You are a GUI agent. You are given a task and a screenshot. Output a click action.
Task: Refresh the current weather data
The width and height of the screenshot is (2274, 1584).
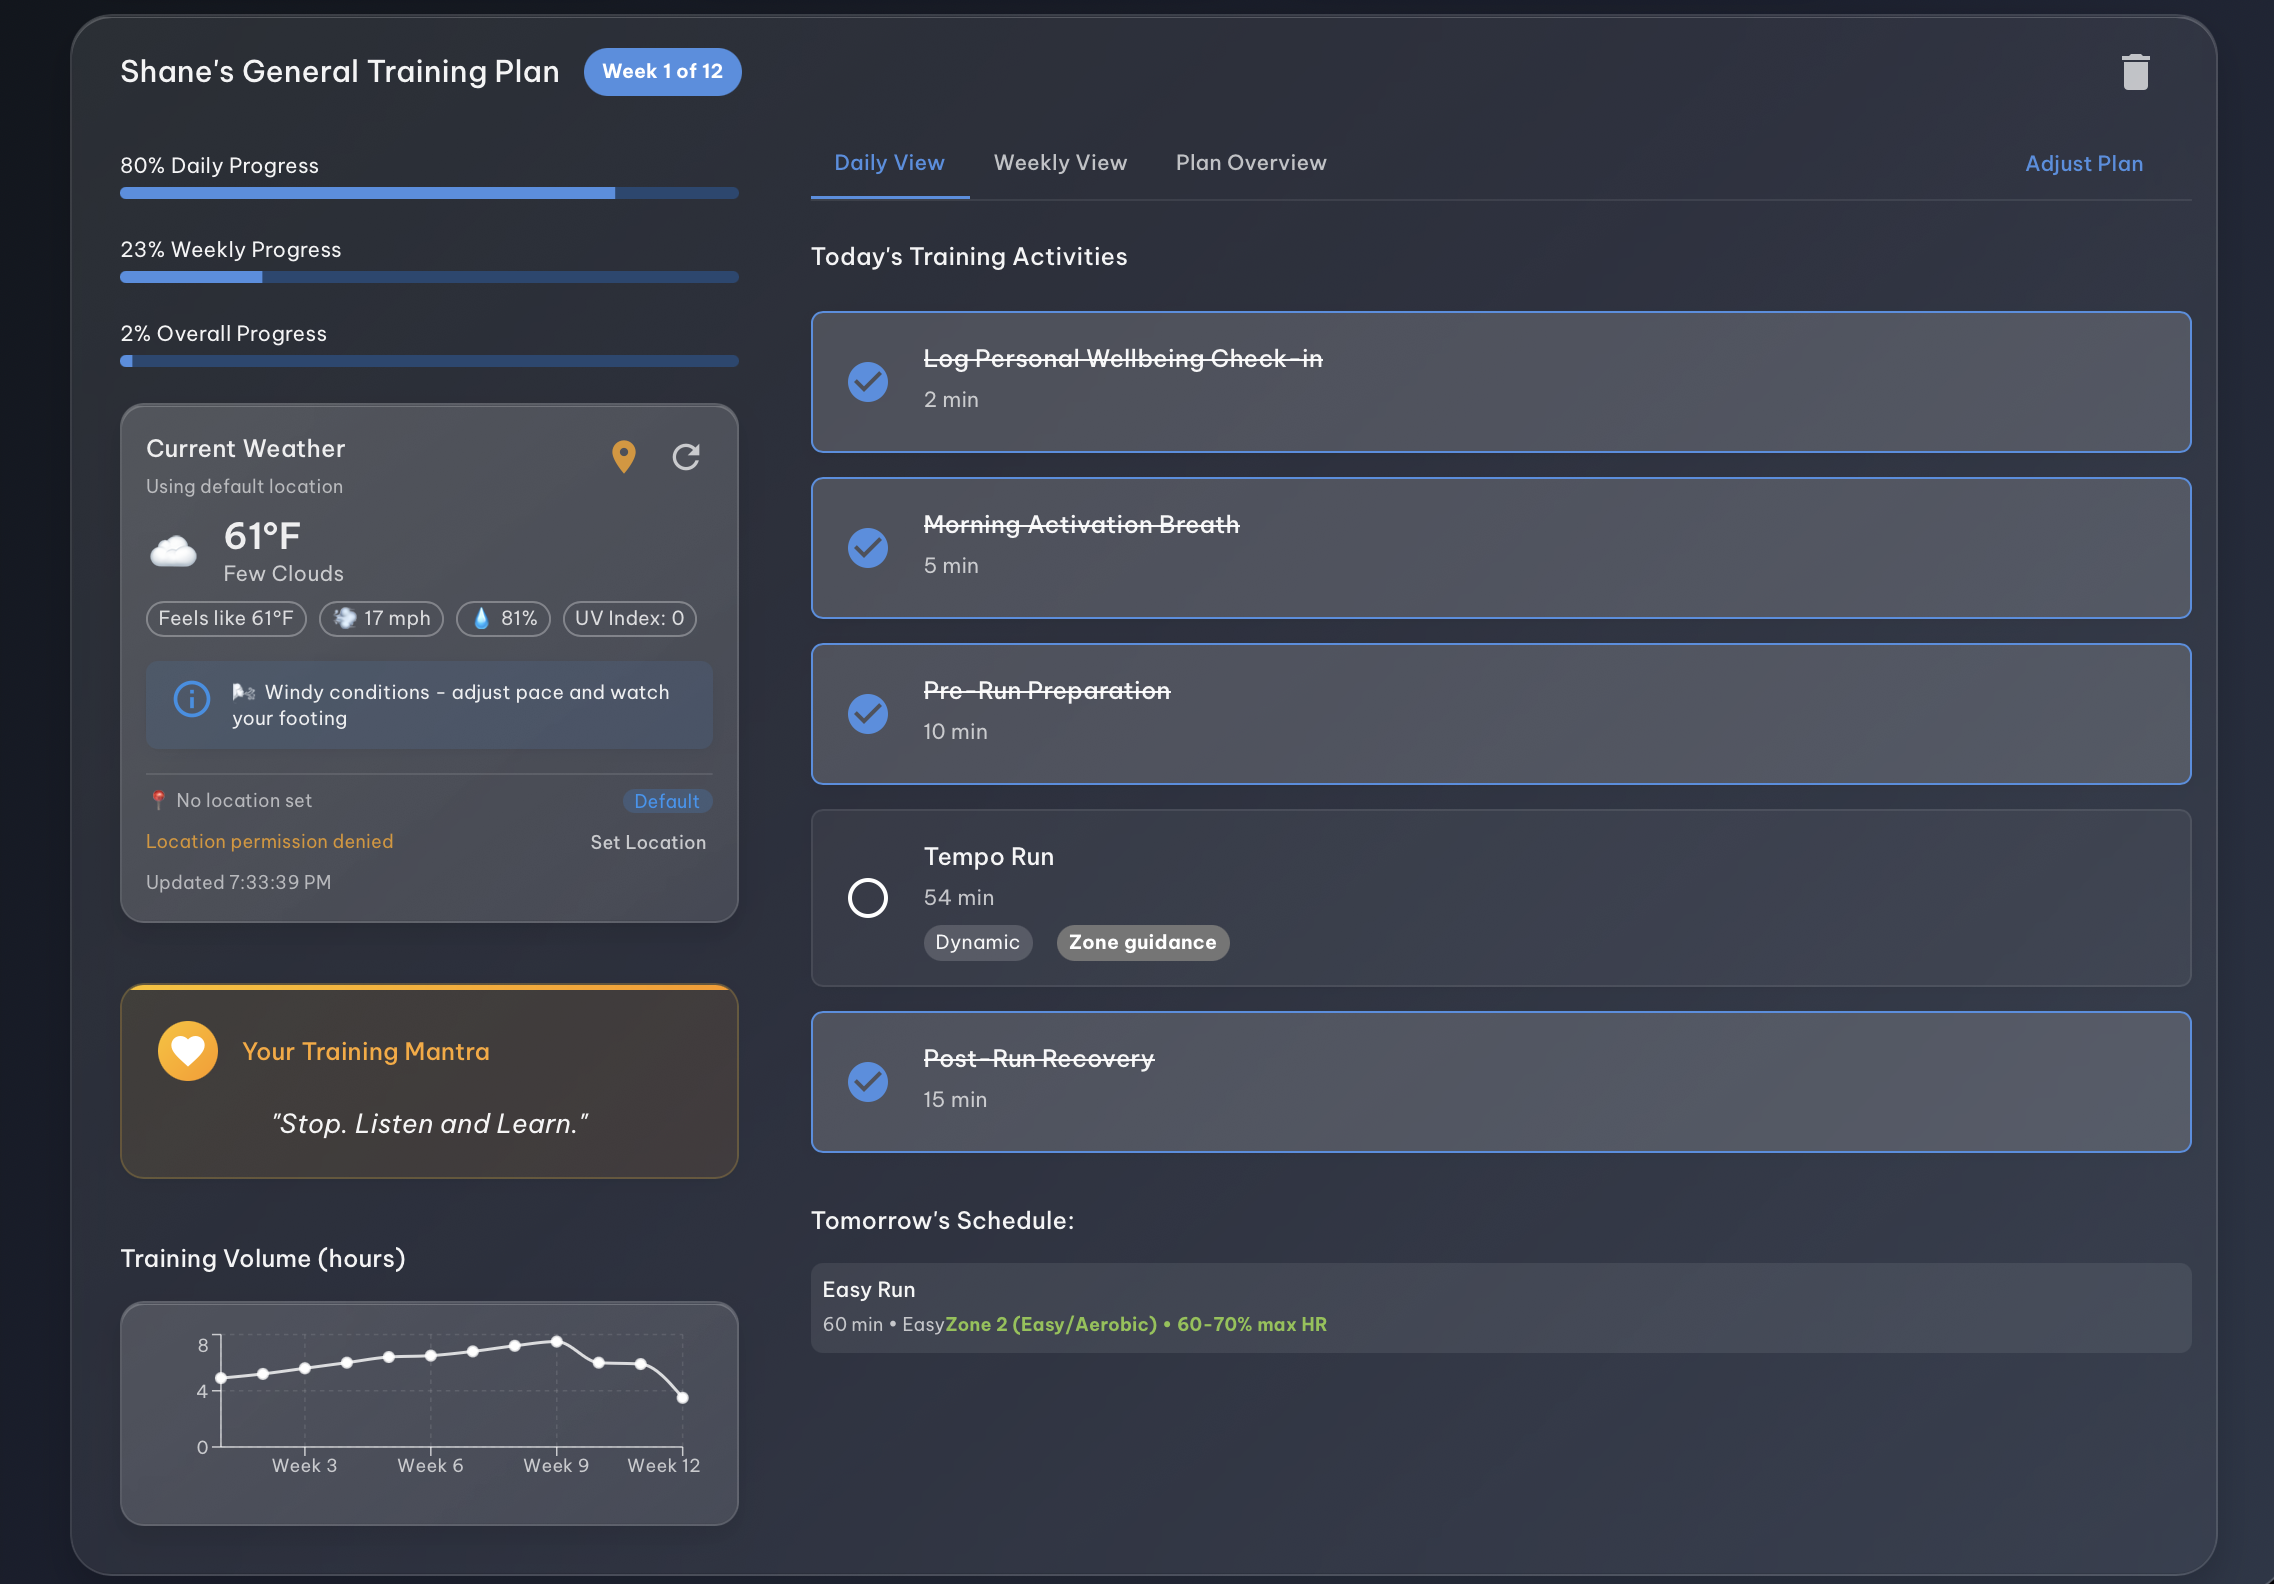[686, 457]
